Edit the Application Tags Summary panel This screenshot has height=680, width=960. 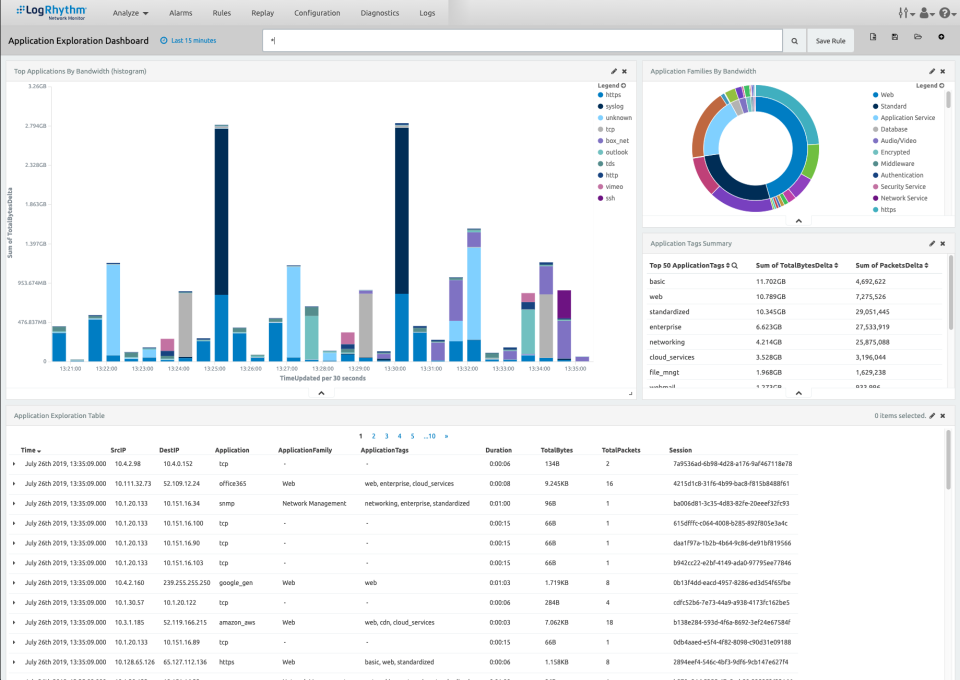(932, 243)
